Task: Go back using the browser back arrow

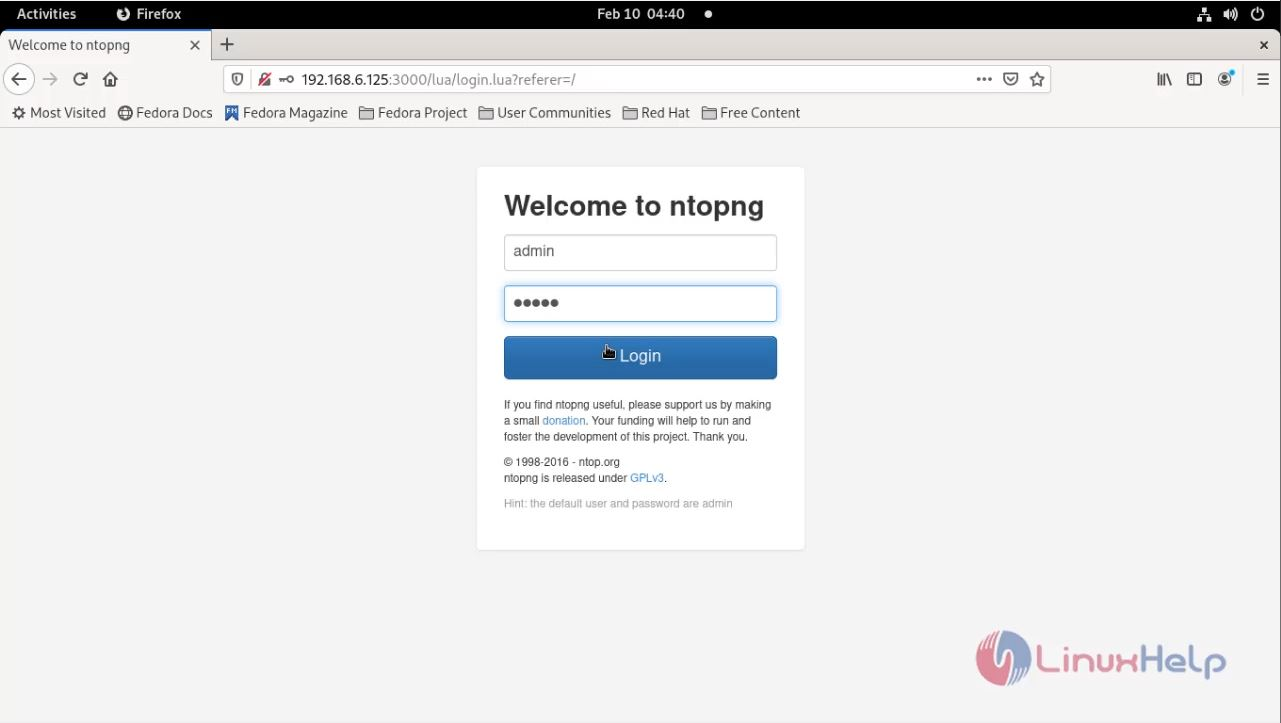Action: [19, 79]
